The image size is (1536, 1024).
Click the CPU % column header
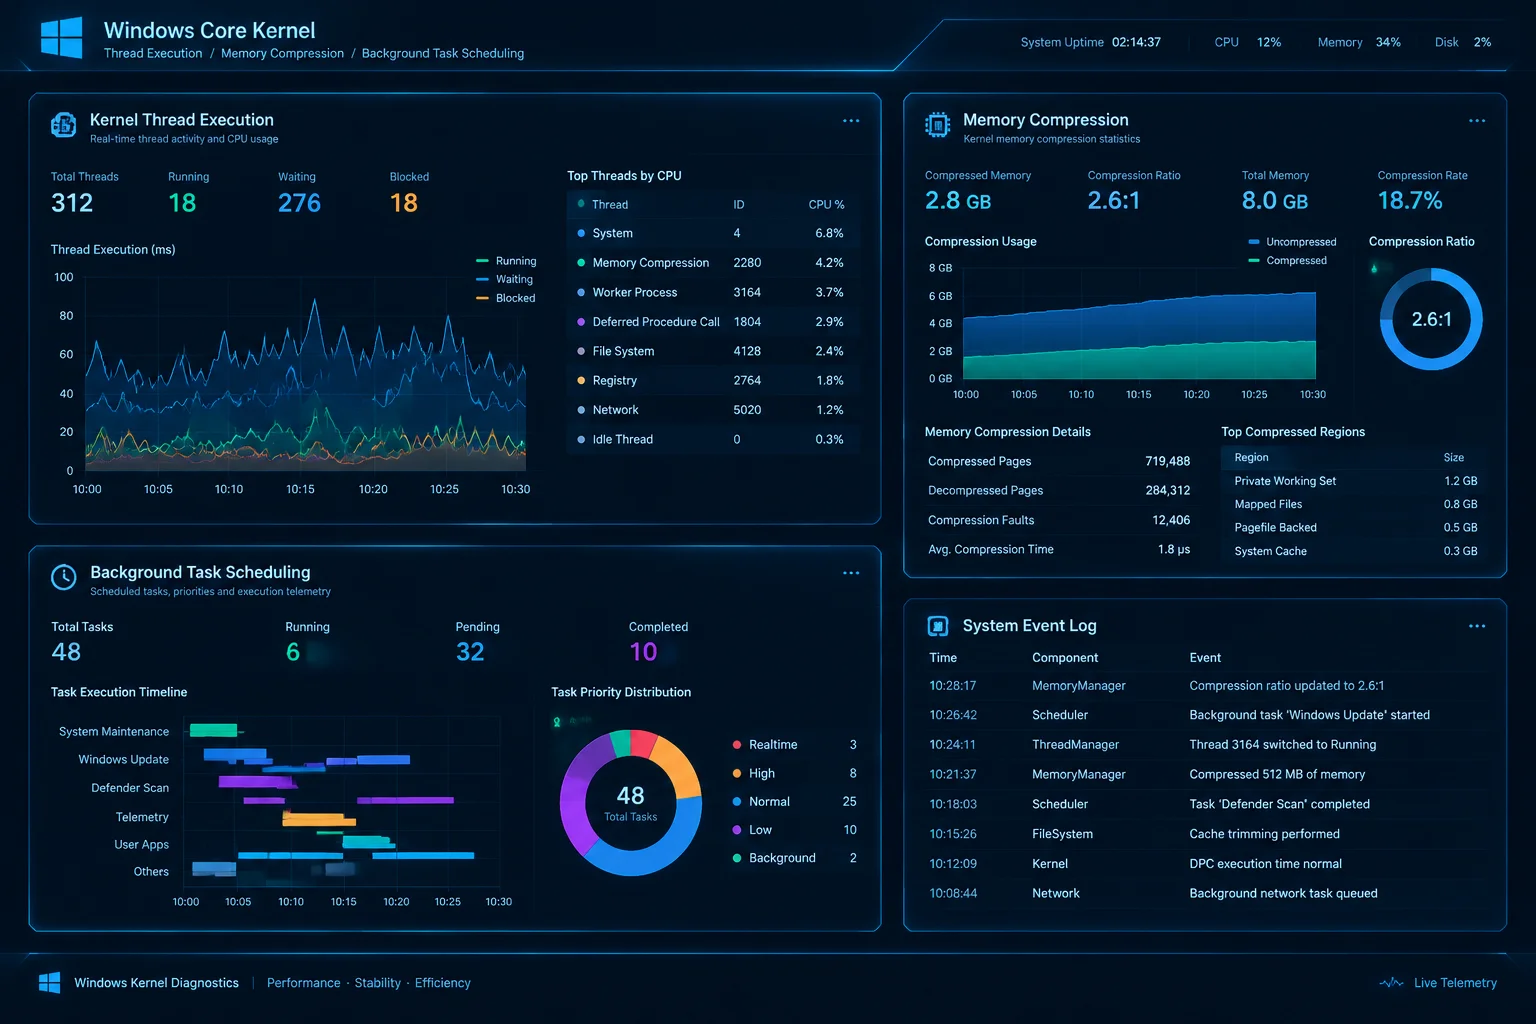[826, 204]
